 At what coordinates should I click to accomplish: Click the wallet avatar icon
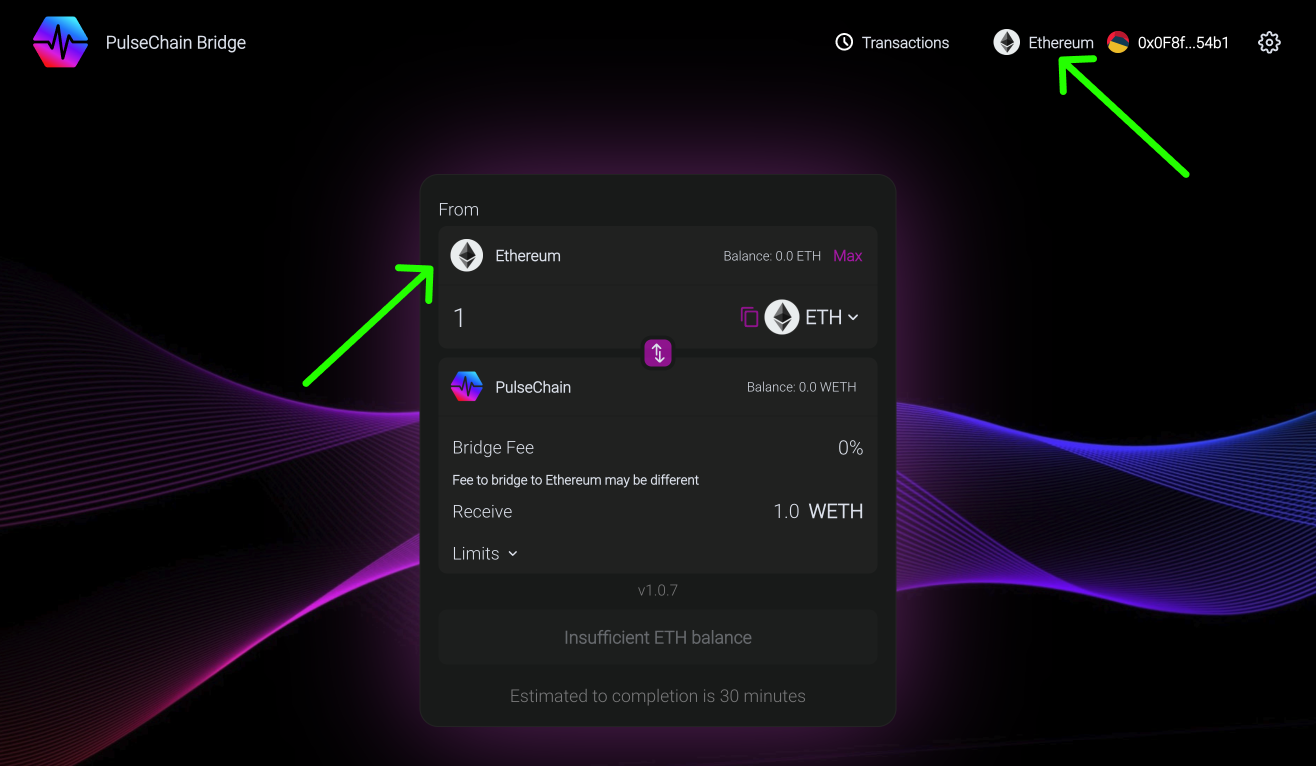pyautogui.click(x=1118, y=42)
